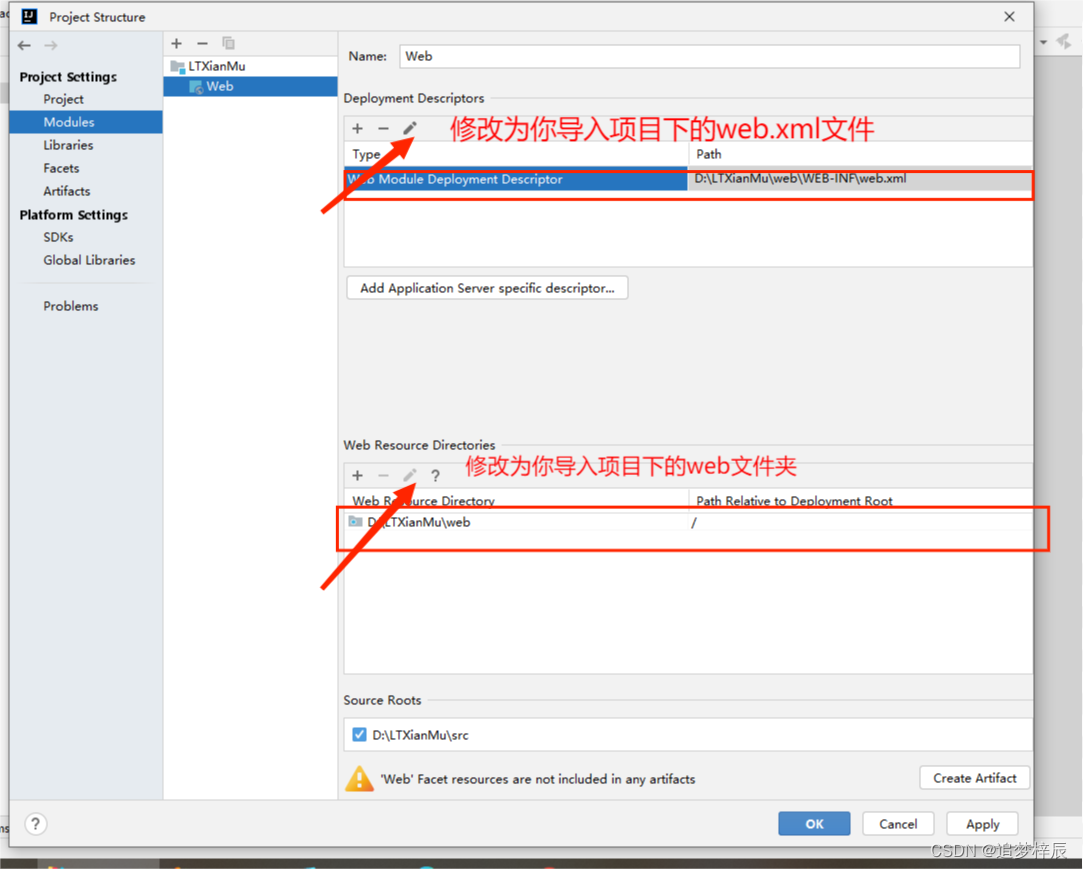Click the Create Artifact button
Image resolution: width=1083 pixels, height=869 pixels.
coord(975,778)
